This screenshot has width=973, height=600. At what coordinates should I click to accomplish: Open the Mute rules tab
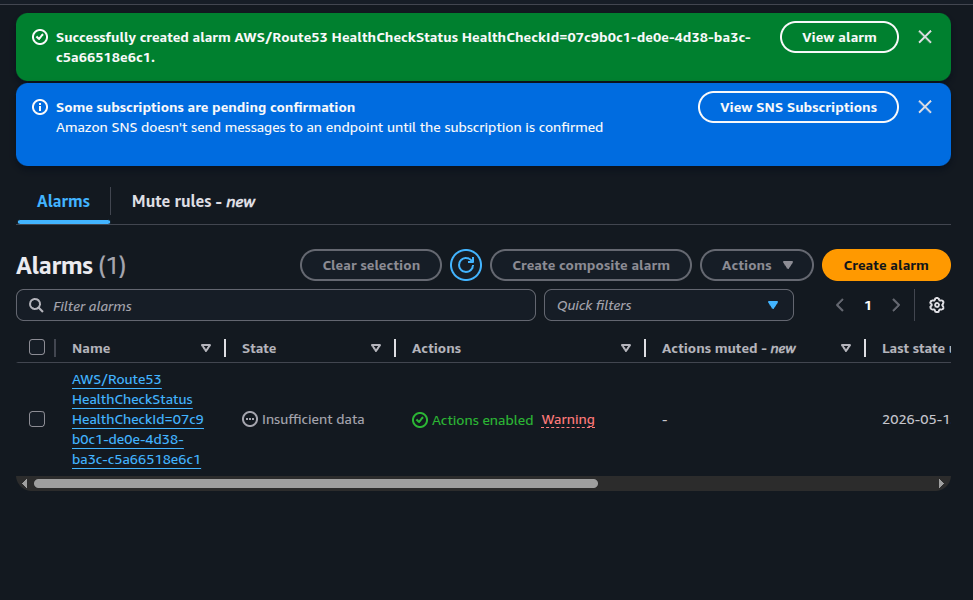[x=193, y=202]
